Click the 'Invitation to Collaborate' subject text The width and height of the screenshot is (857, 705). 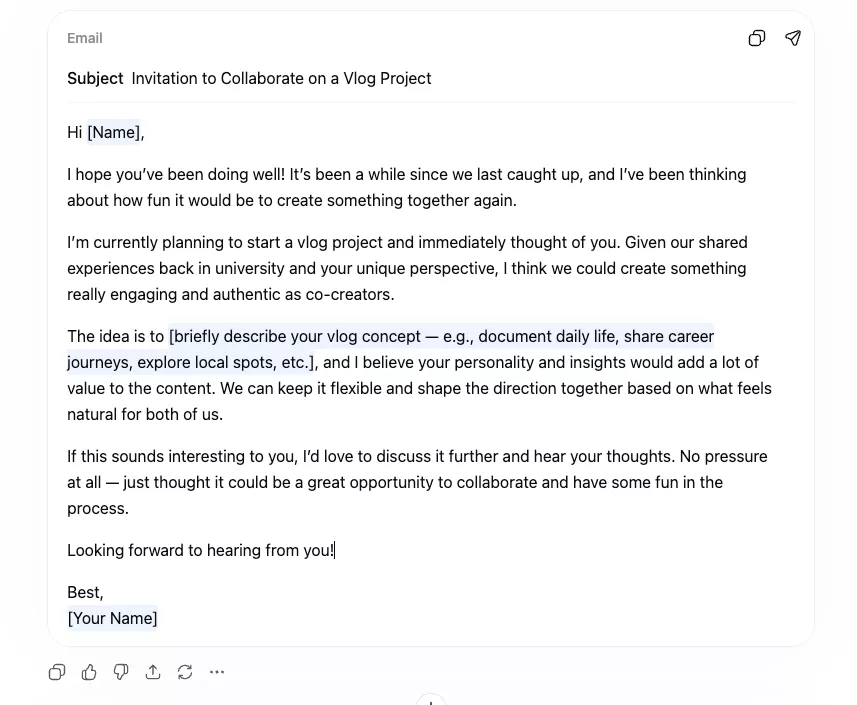(x=280, y=78)
